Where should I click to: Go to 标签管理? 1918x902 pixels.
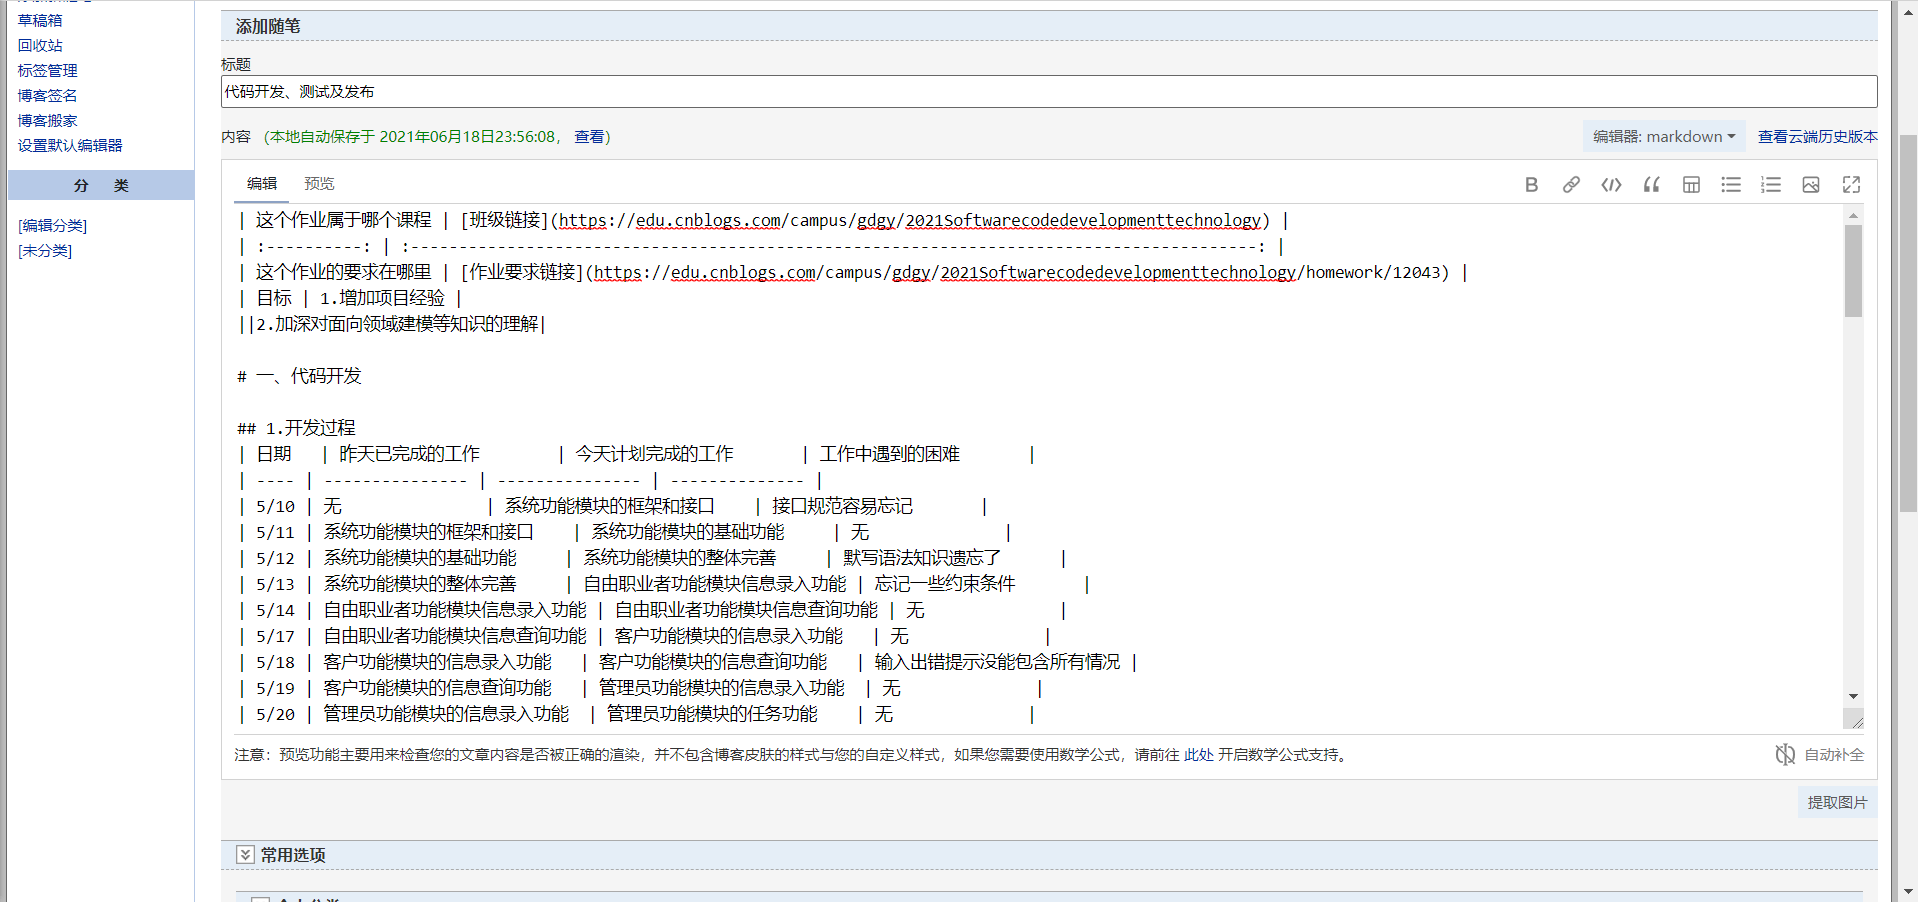click(x=47, y=70)
